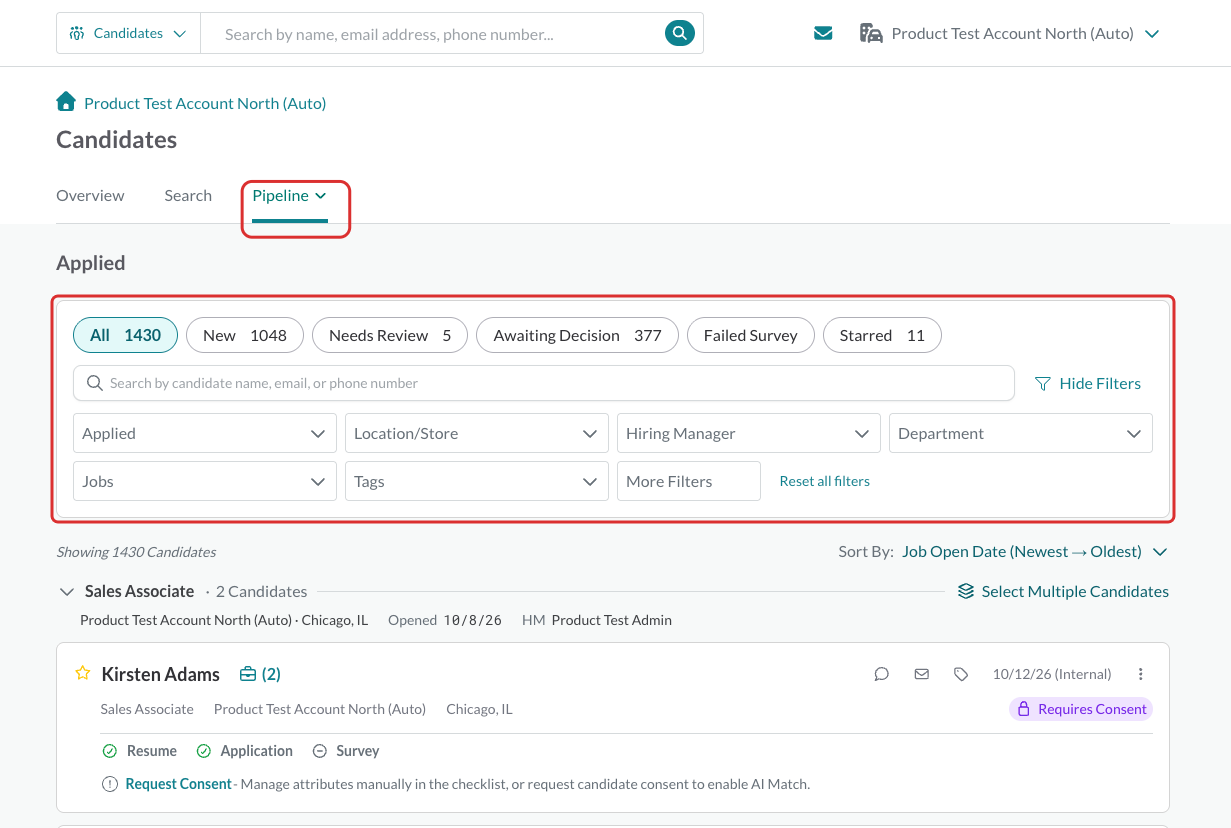The width and height of the screenshot is (1231, 828).
Task: Switch to the Overview tab
Action: (x=90, y=195)
